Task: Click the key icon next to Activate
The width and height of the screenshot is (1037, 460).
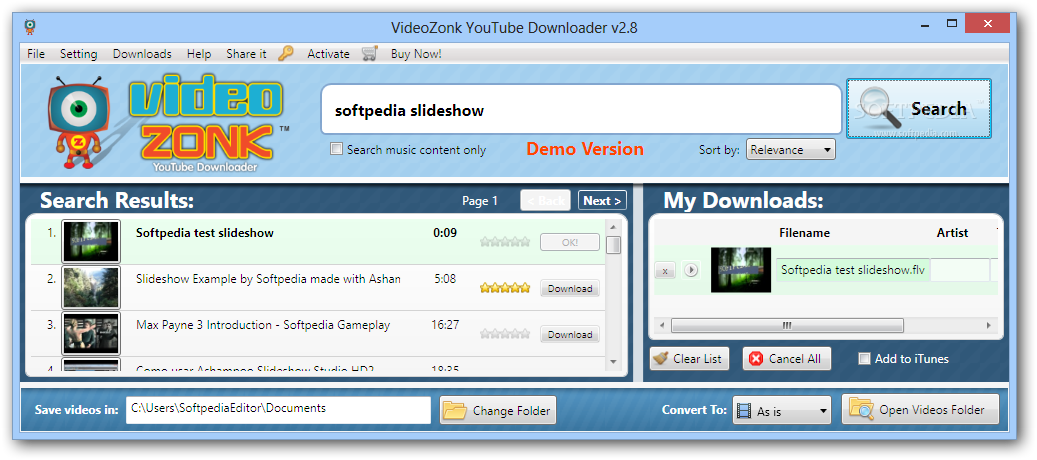Action: pyautogui.click(x=286, y=54)
